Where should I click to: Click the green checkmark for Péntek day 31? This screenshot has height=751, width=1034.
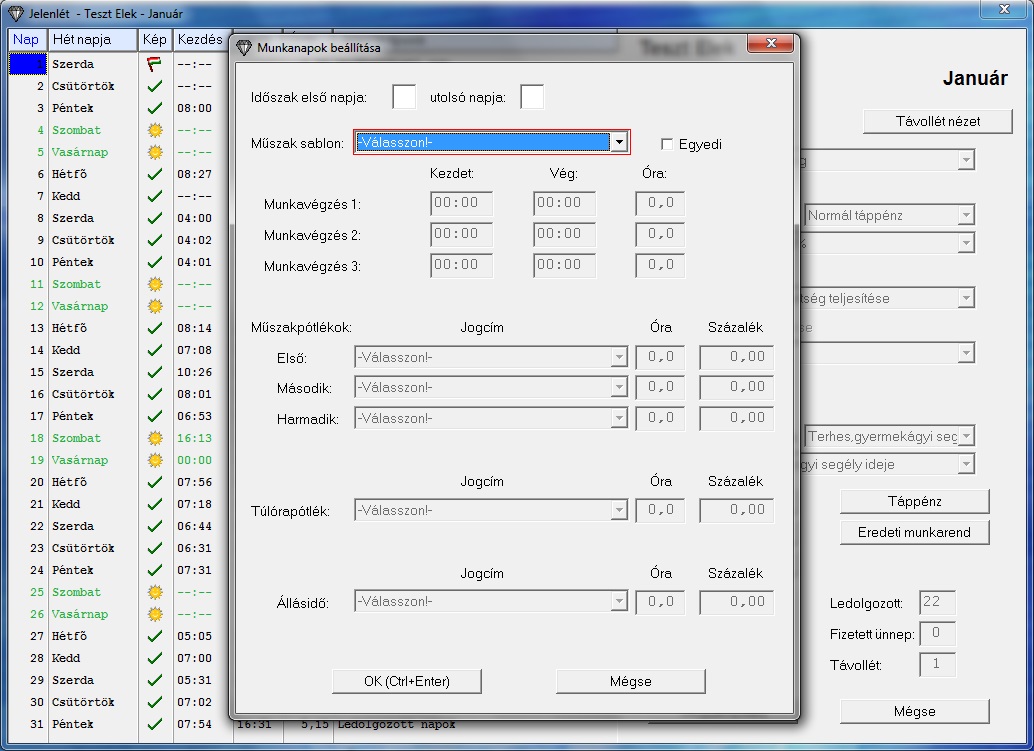pos(154,724)
